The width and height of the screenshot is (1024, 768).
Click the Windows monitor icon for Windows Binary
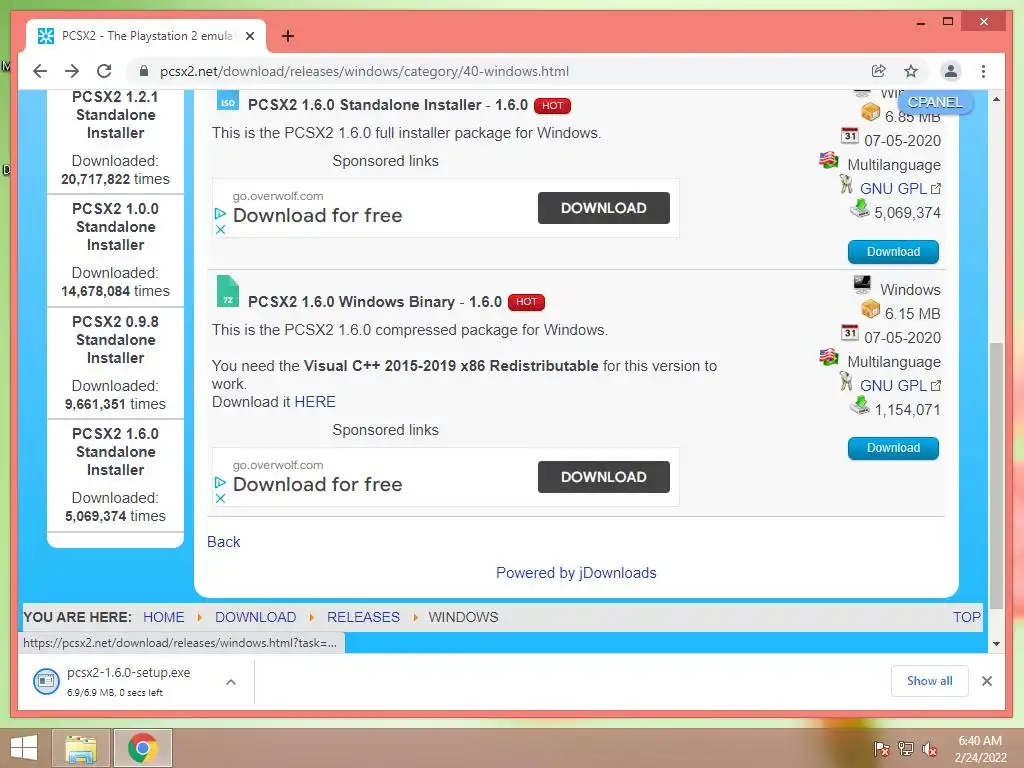862,284
